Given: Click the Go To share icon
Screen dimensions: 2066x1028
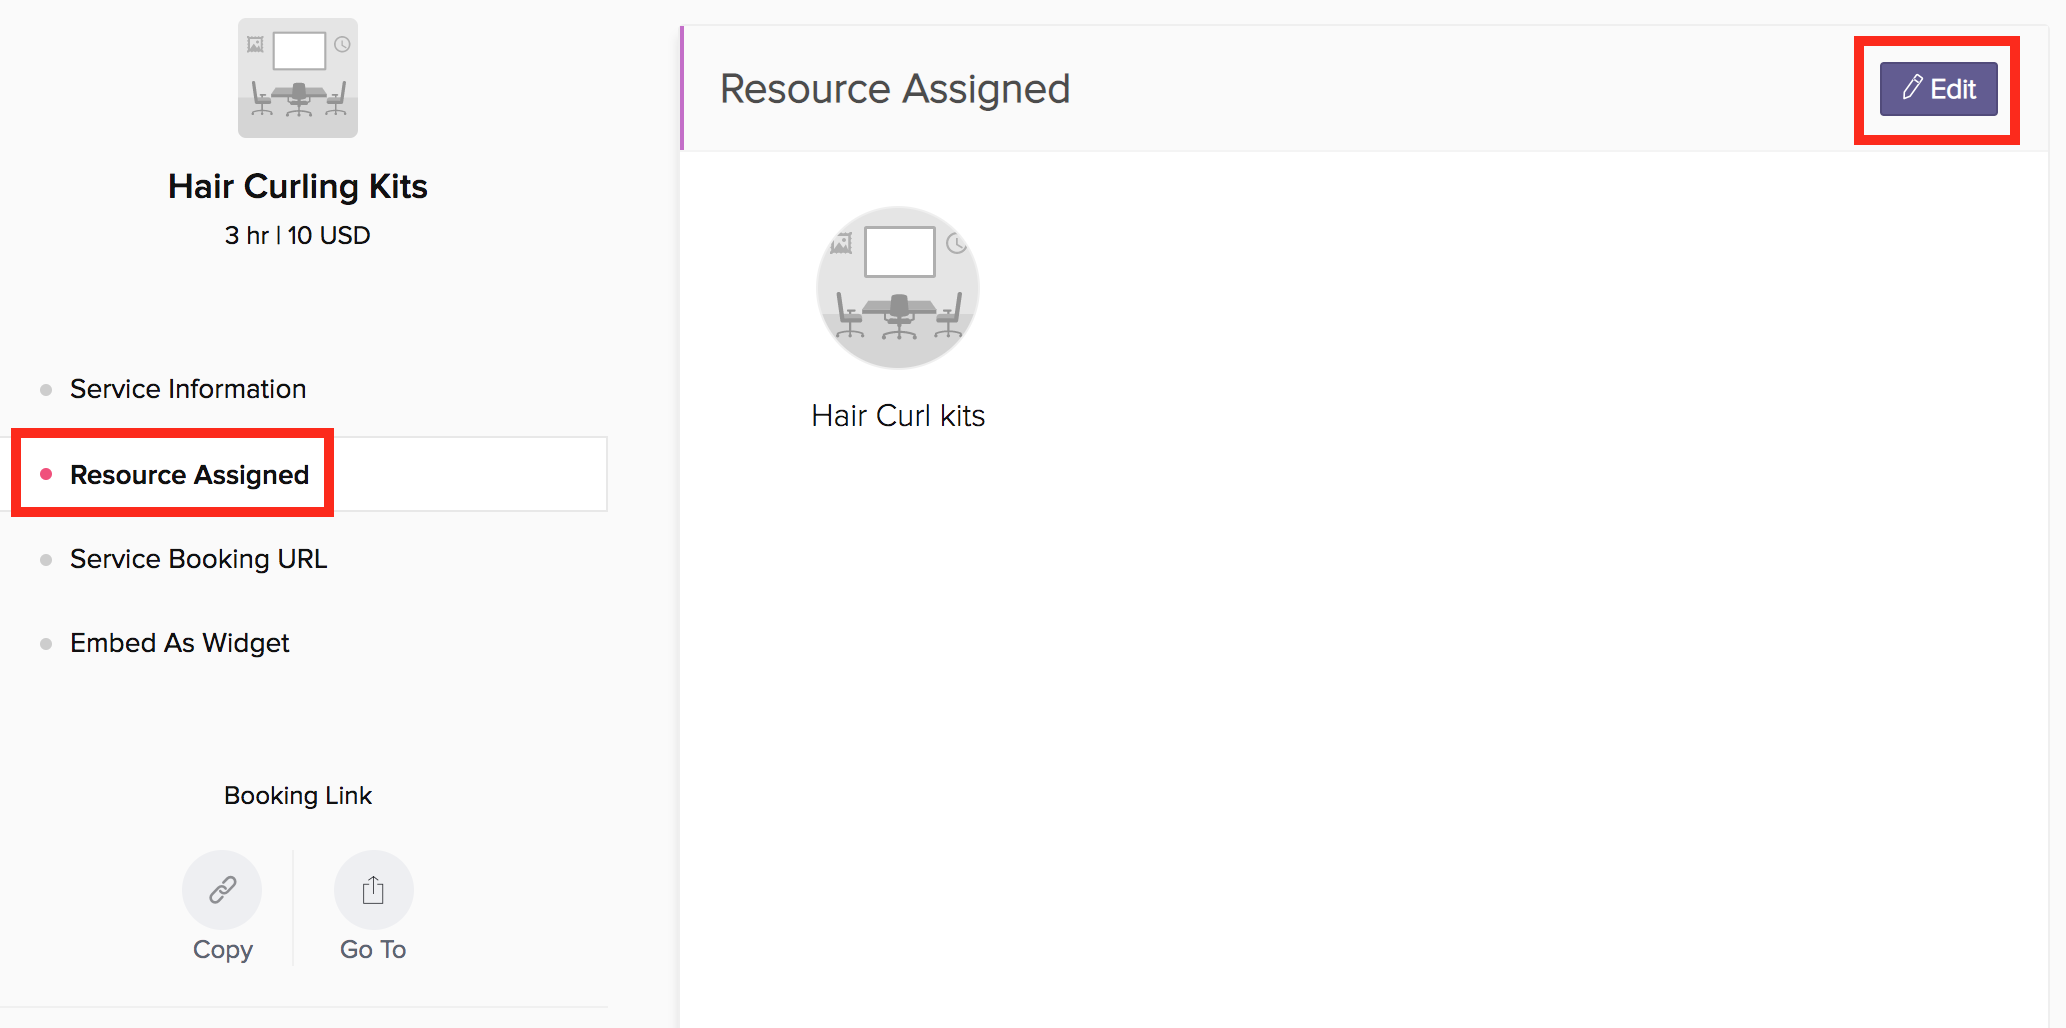Looking at the screenshot, I should [x=373, y=889].
